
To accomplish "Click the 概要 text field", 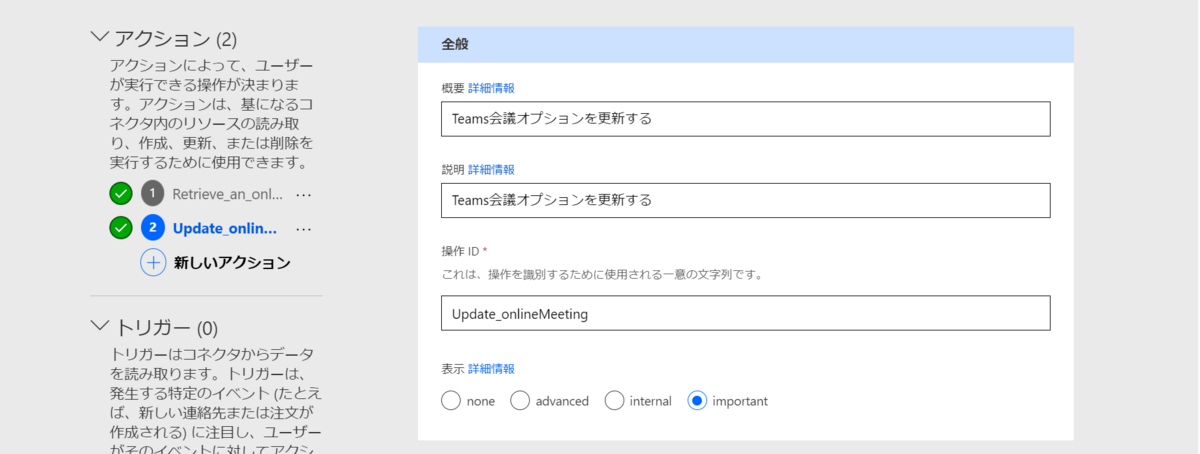I will [x=745, y=119].
